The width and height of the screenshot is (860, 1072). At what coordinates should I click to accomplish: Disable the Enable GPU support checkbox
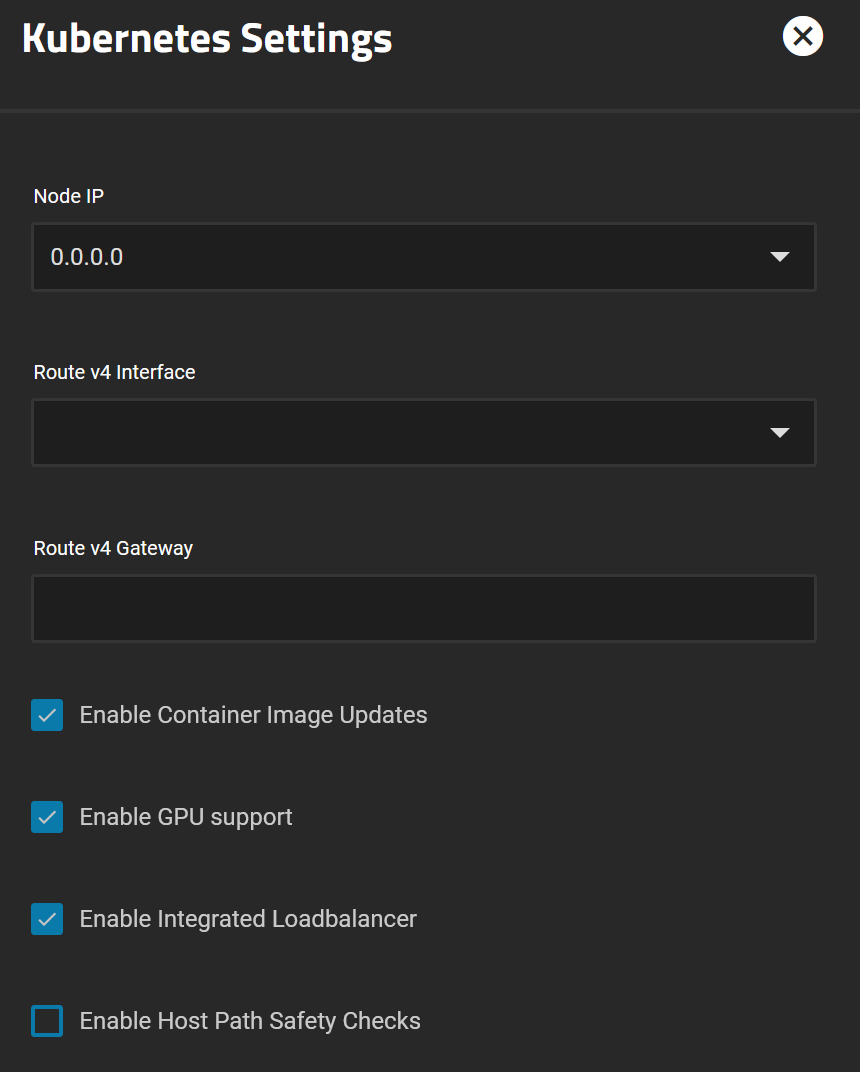pyautogui.click(x=47, y=817)
